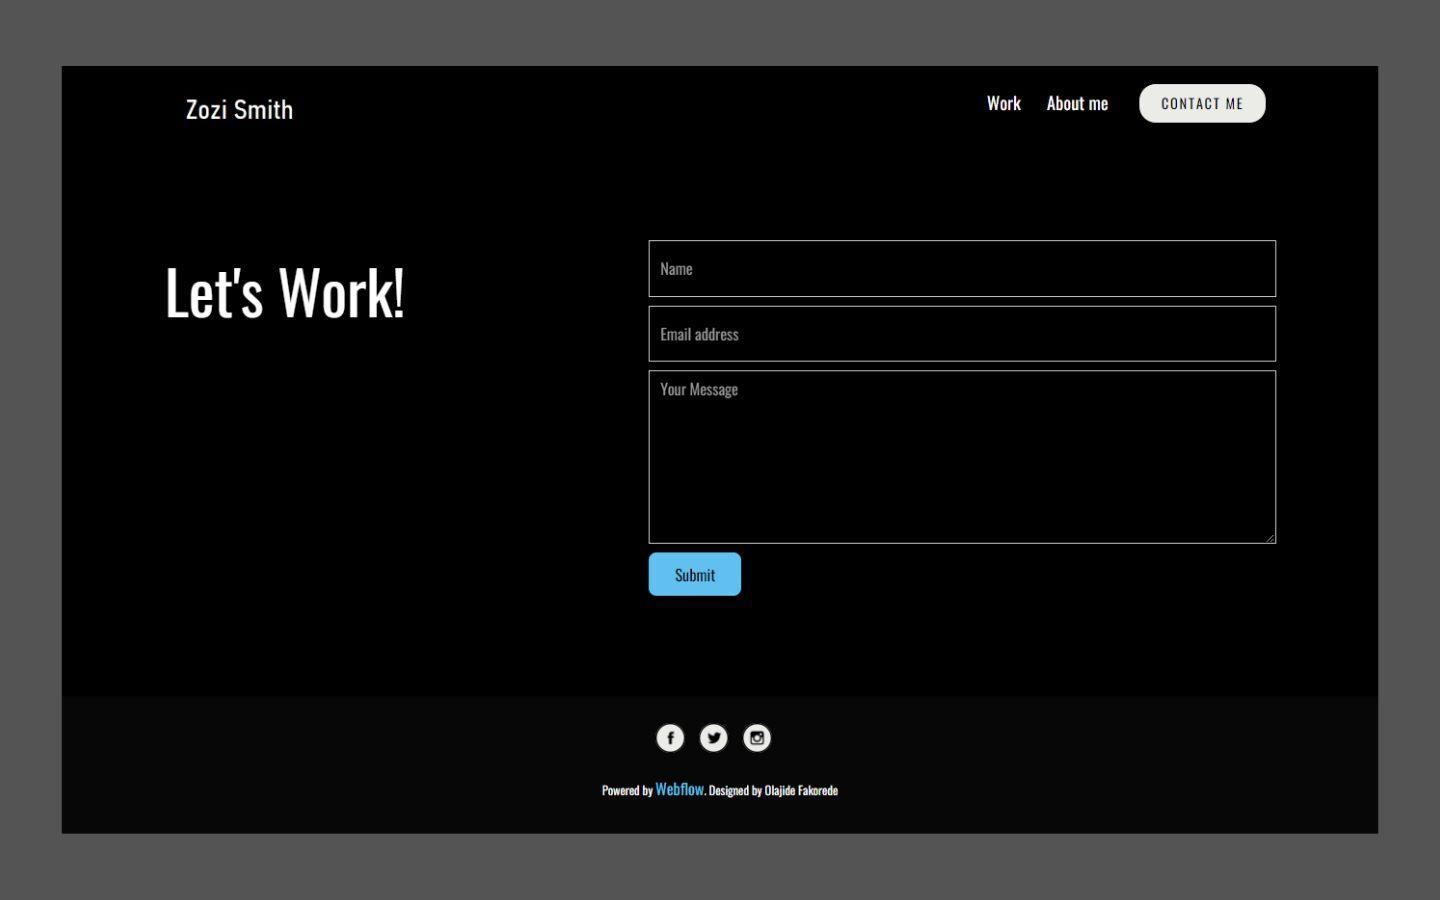Click the Let's Work! heading

(x=286, y=293)
